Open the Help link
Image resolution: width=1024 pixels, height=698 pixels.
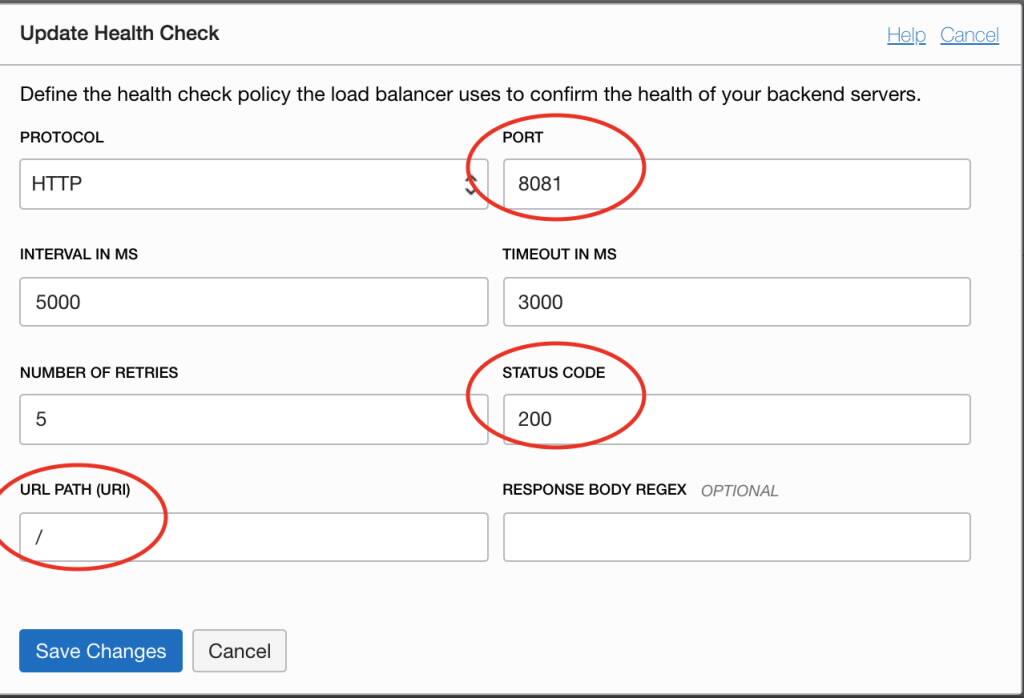906,34
